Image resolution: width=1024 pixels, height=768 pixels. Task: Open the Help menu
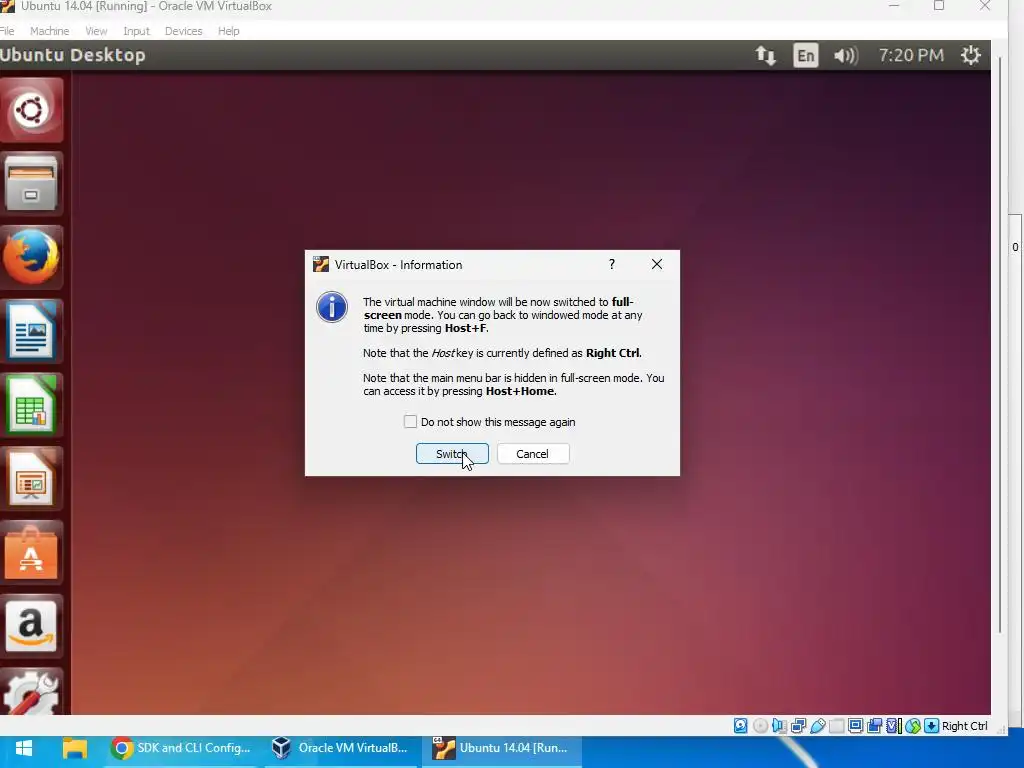(x=229, y=31)
